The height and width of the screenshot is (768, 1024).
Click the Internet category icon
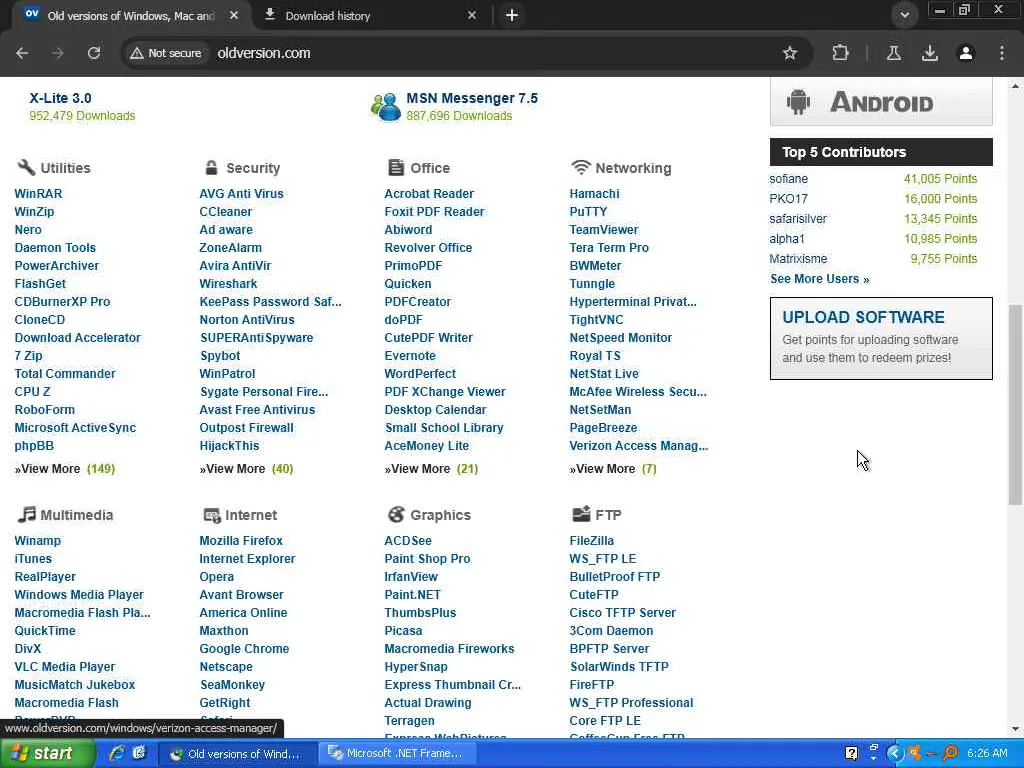click(x=212, y=515)
